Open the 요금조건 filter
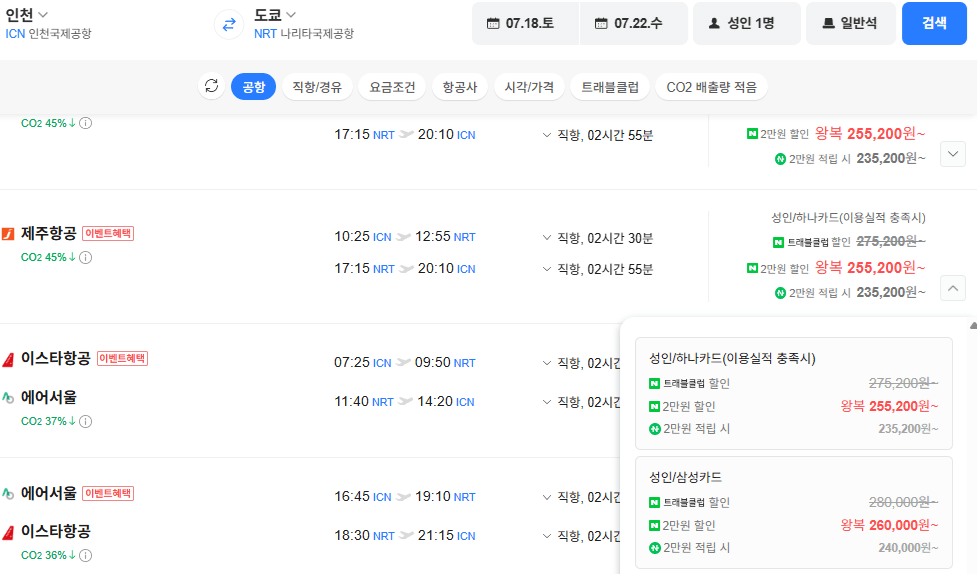The height and width of the screenshot is (574, 977). pyautogui.click(x=392, y=87)
